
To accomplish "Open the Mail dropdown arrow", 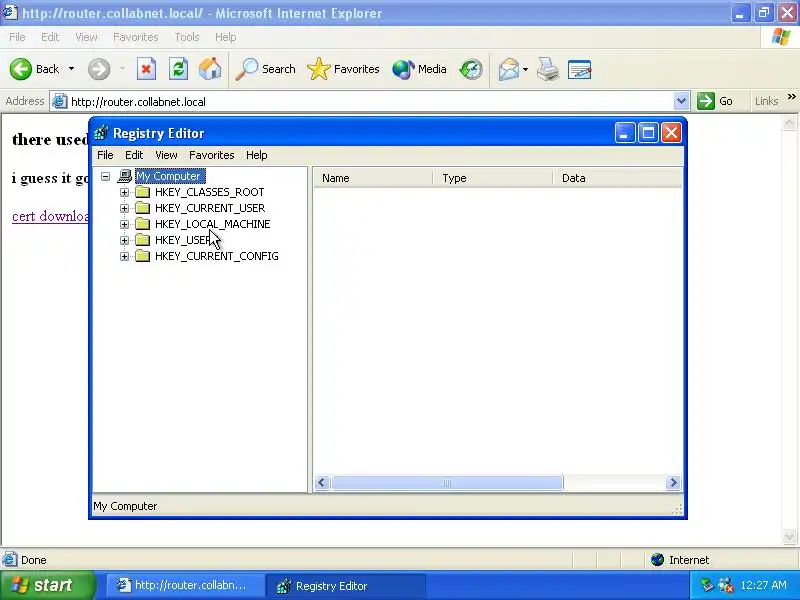I will [x=526, y=69].
